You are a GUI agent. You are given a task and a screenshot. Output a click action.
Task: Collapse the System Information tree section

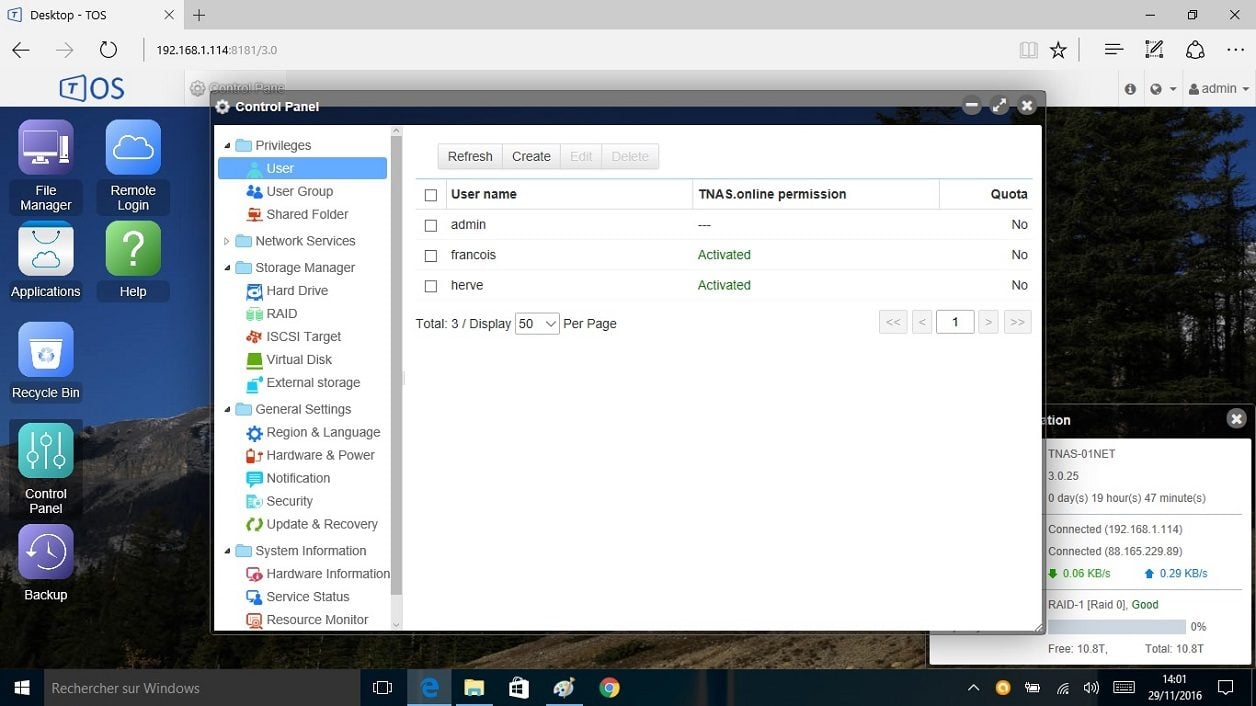[x=227, y=551]
